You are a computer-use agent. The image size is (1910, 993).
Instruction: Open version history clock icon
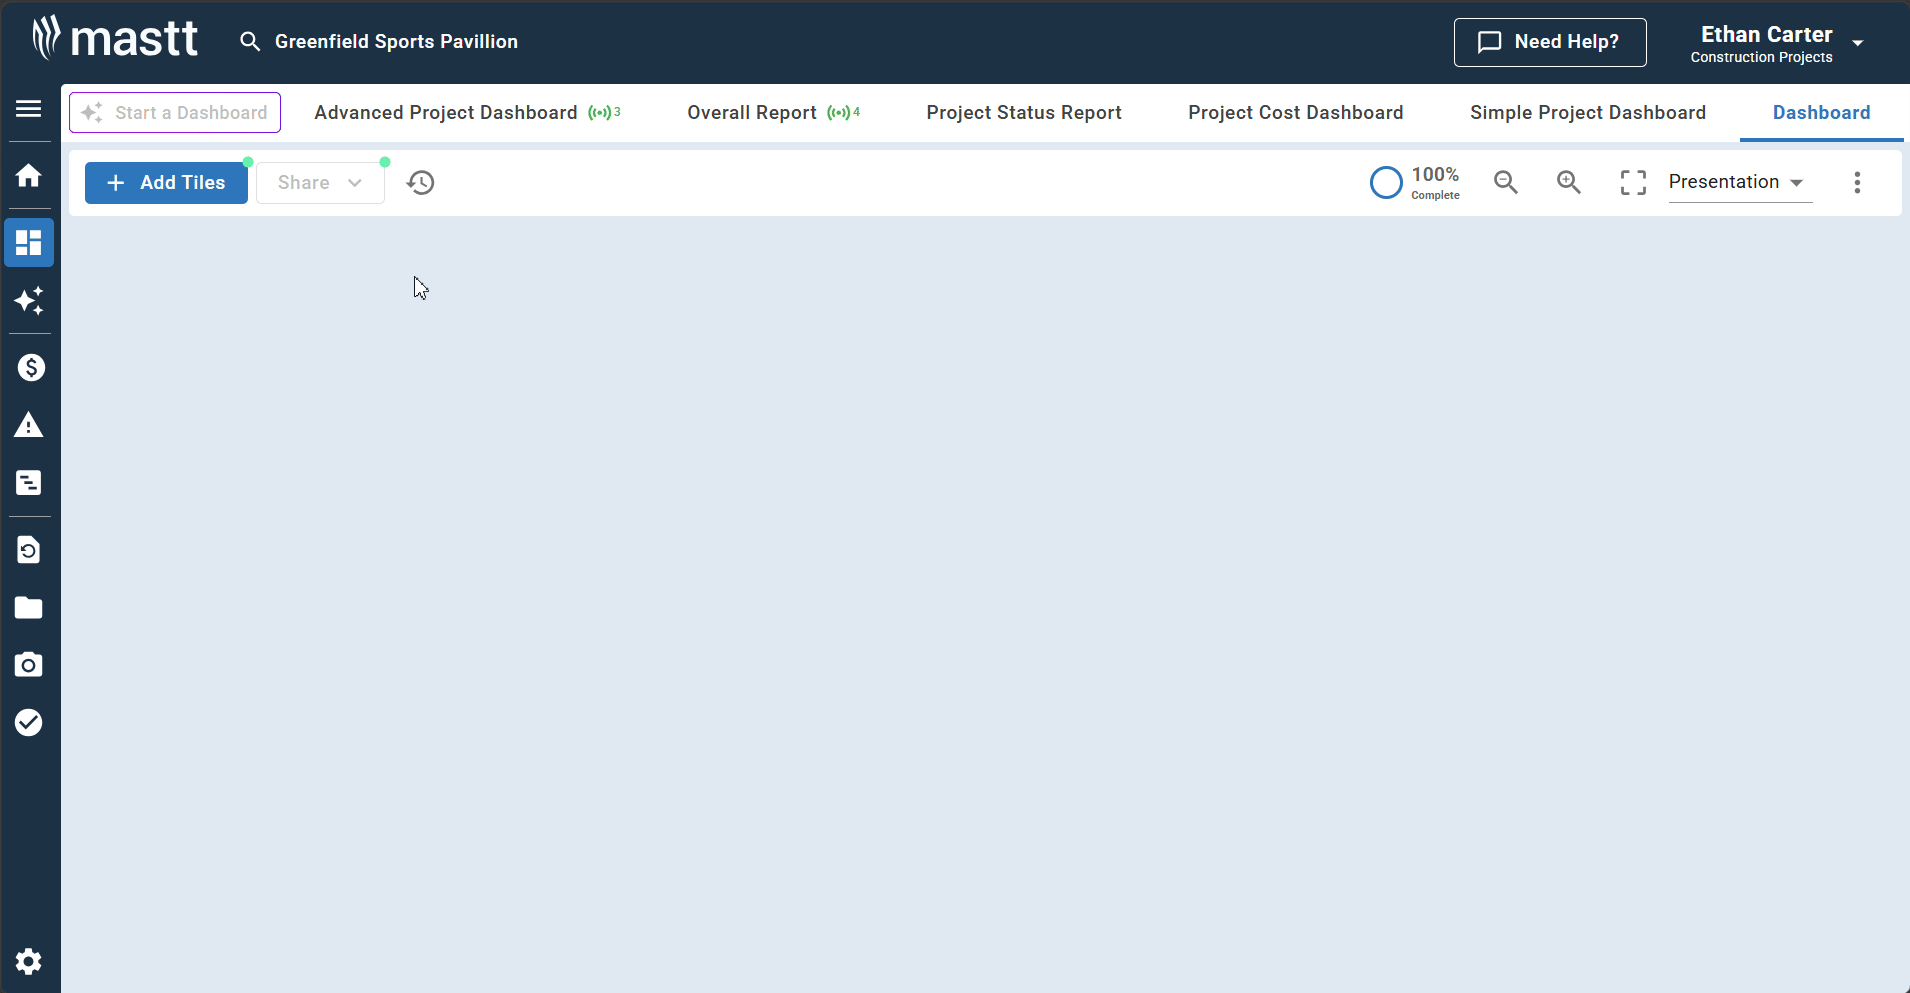[421, 183]
